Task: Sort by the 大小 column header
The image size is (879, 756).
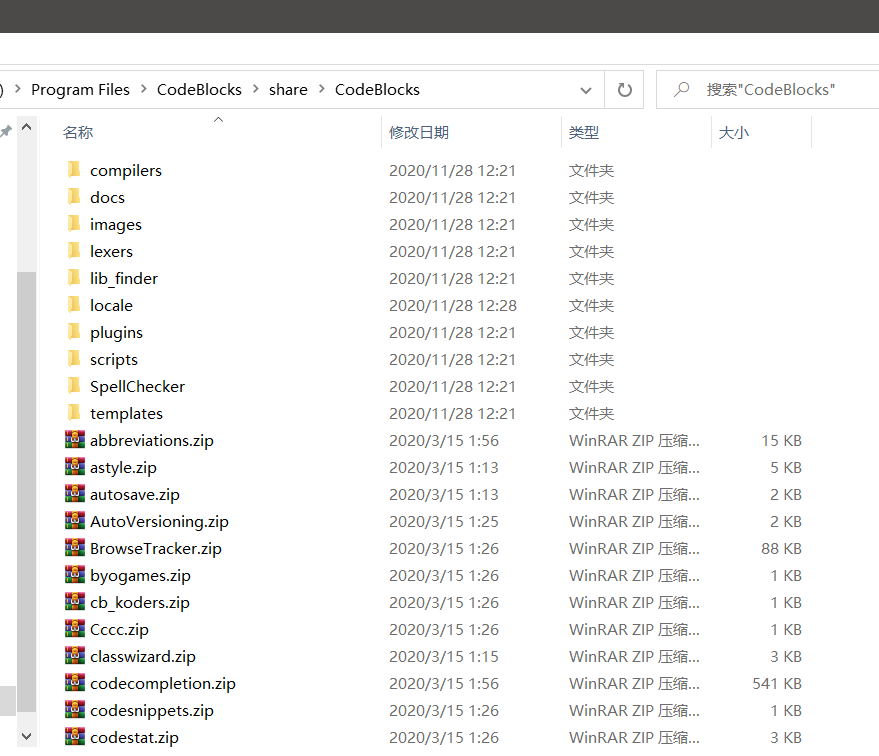Action: point(734,133)
